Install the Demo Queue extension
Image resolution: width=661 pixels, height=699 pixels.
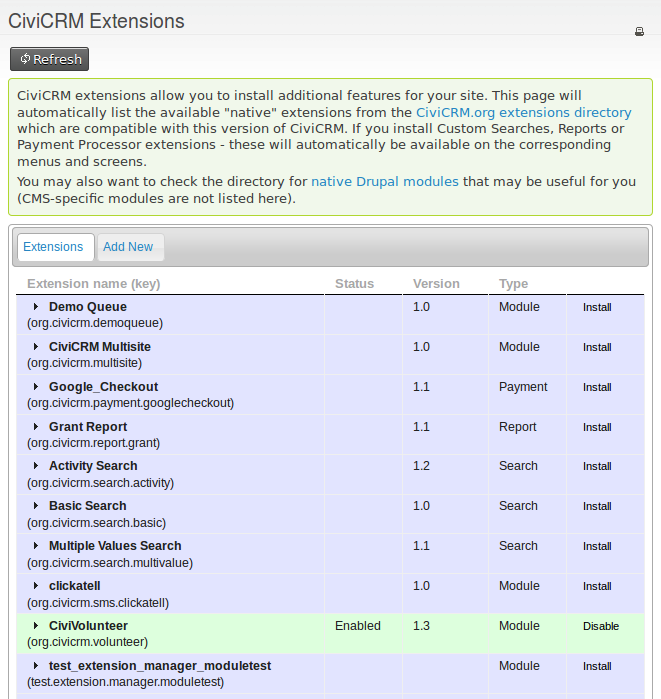[x=597, y=308]
